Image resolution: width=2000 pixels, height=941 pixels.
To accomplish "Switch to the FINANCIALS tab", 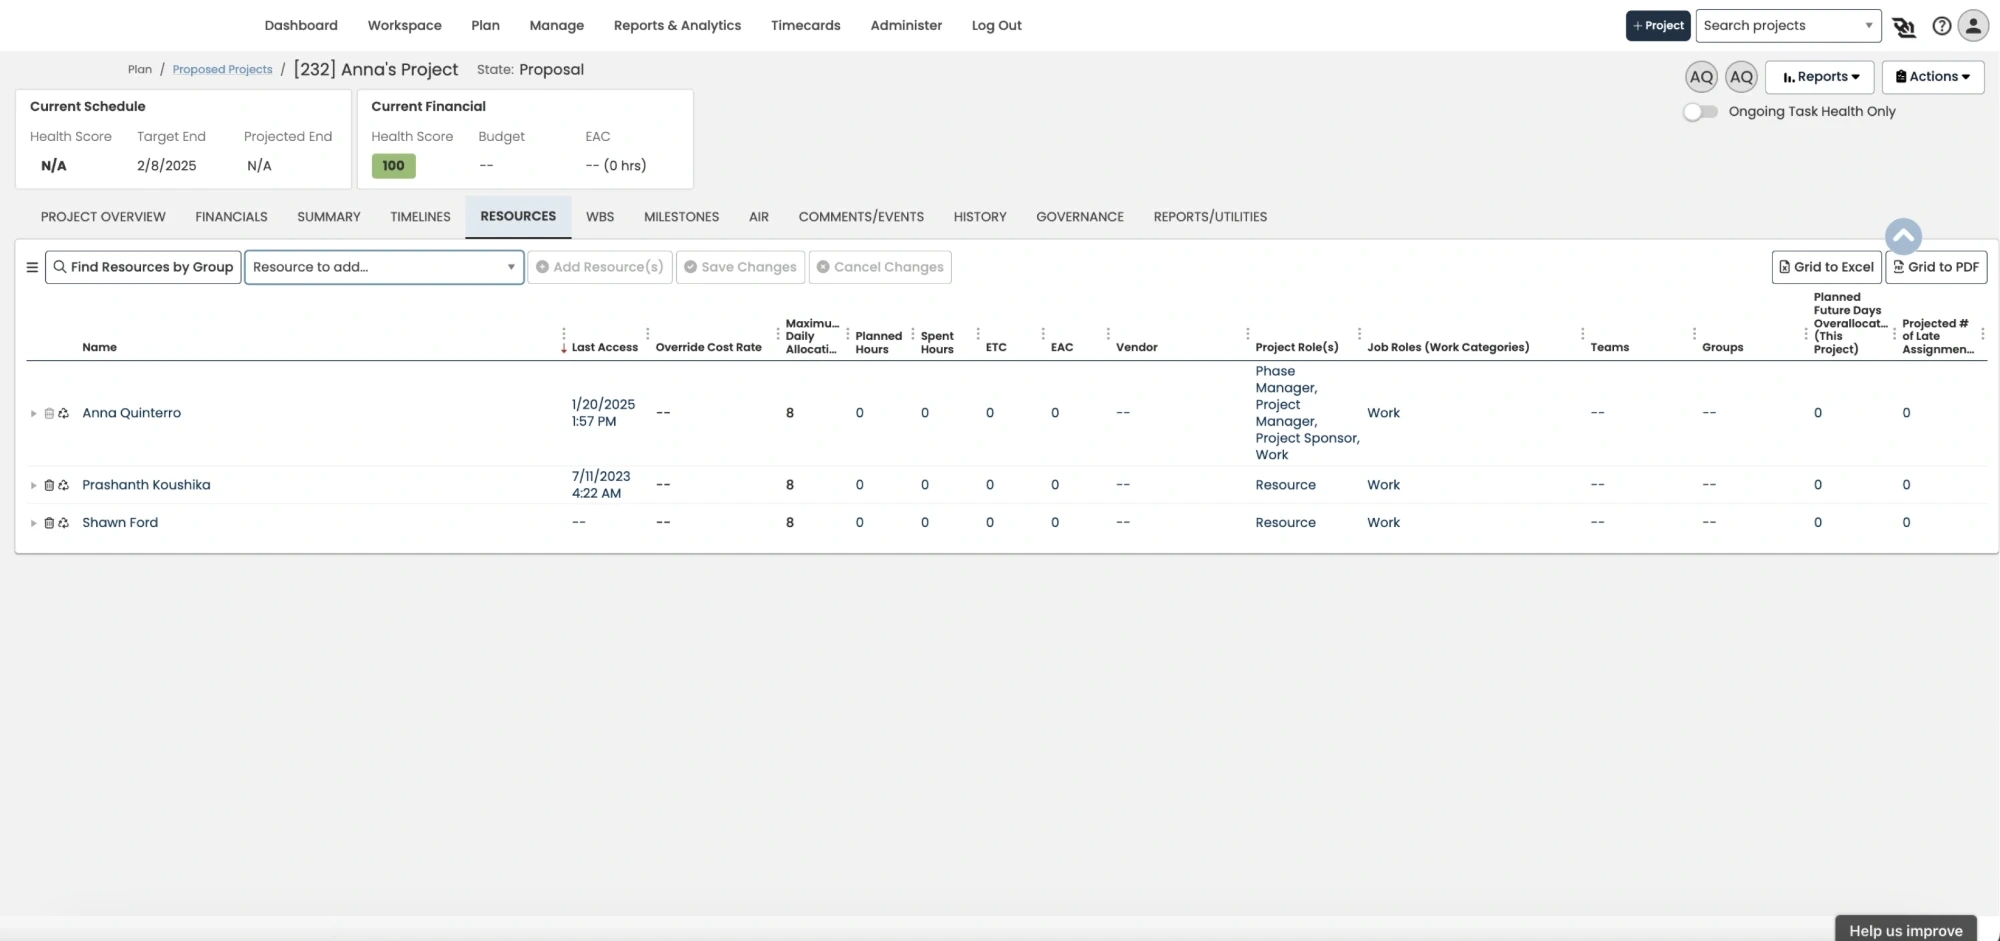I will click(231, 217).
